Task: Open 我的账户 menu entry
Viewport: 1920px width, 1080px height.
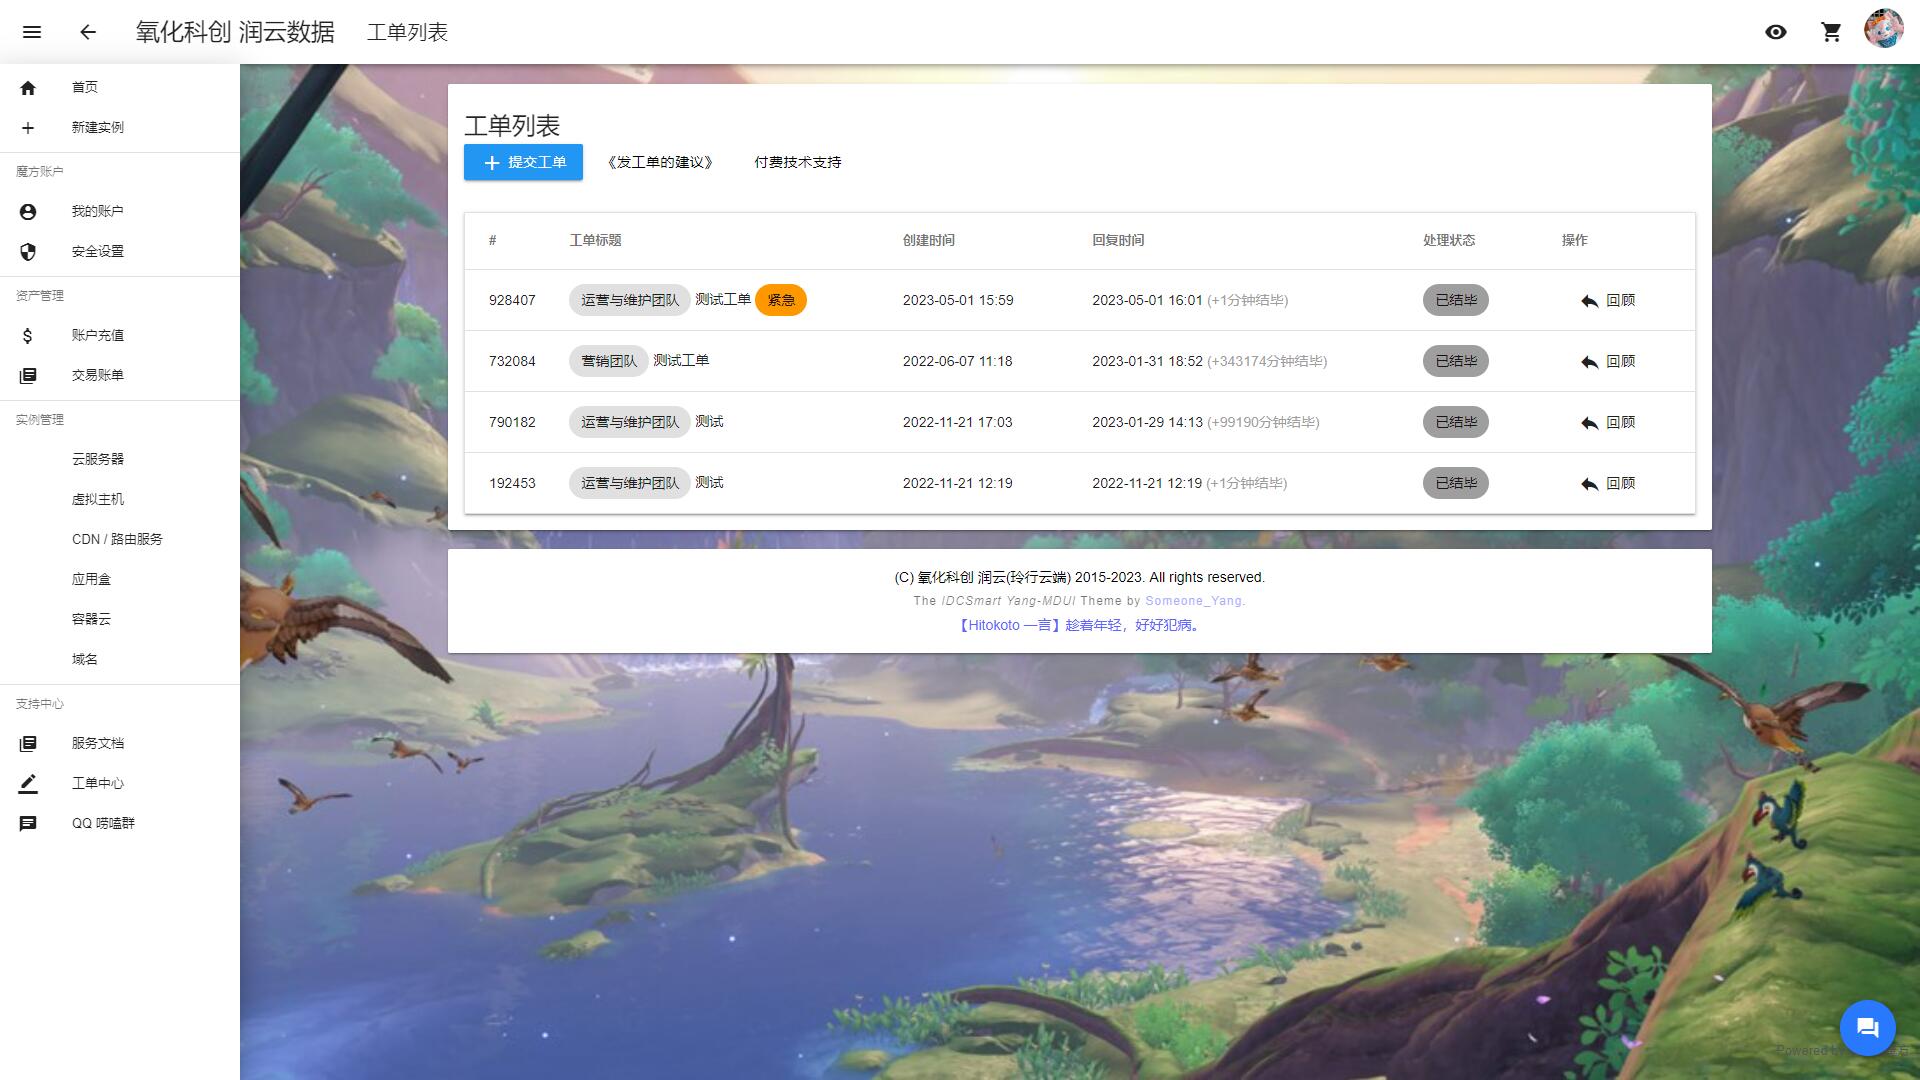Action: pyautogui.click(x=120, y=212)
